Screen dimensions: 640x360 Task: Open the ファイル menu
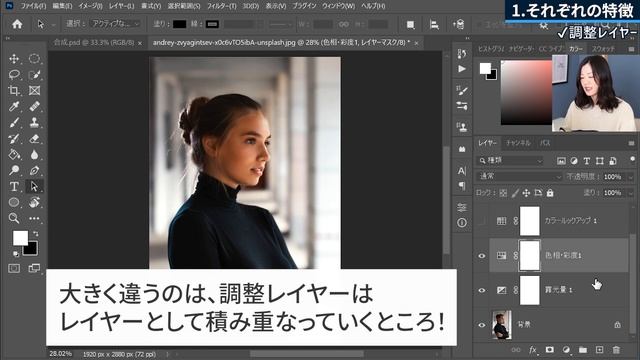click(33, 6)
